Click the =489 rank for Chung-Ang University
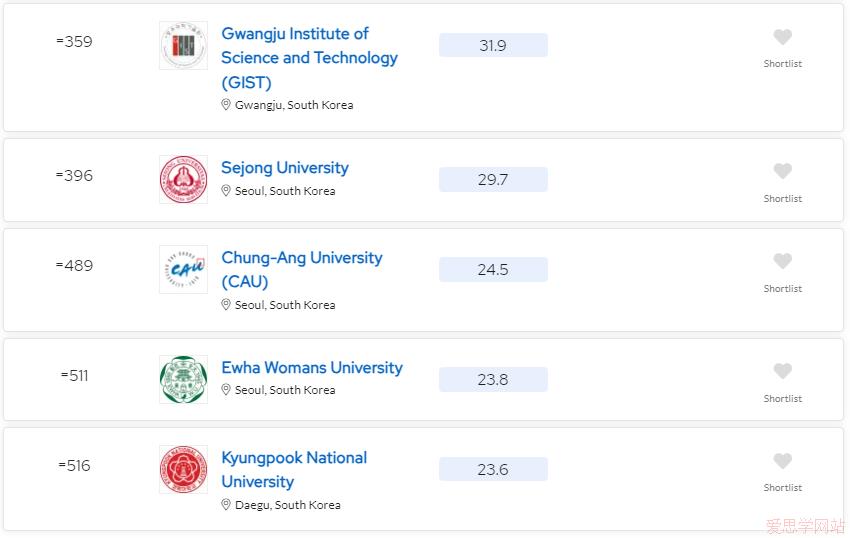 pyautogui.click(x=74, y=265)
